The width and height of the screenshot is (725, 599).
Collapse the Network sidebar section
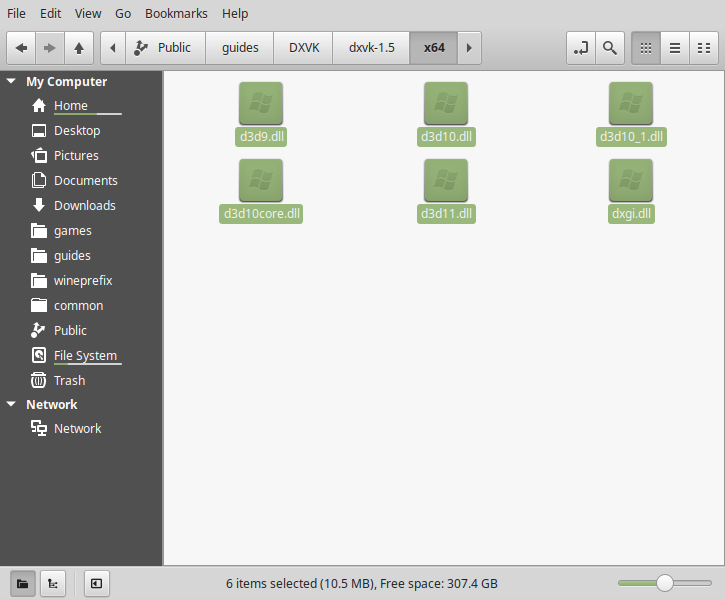11,404
